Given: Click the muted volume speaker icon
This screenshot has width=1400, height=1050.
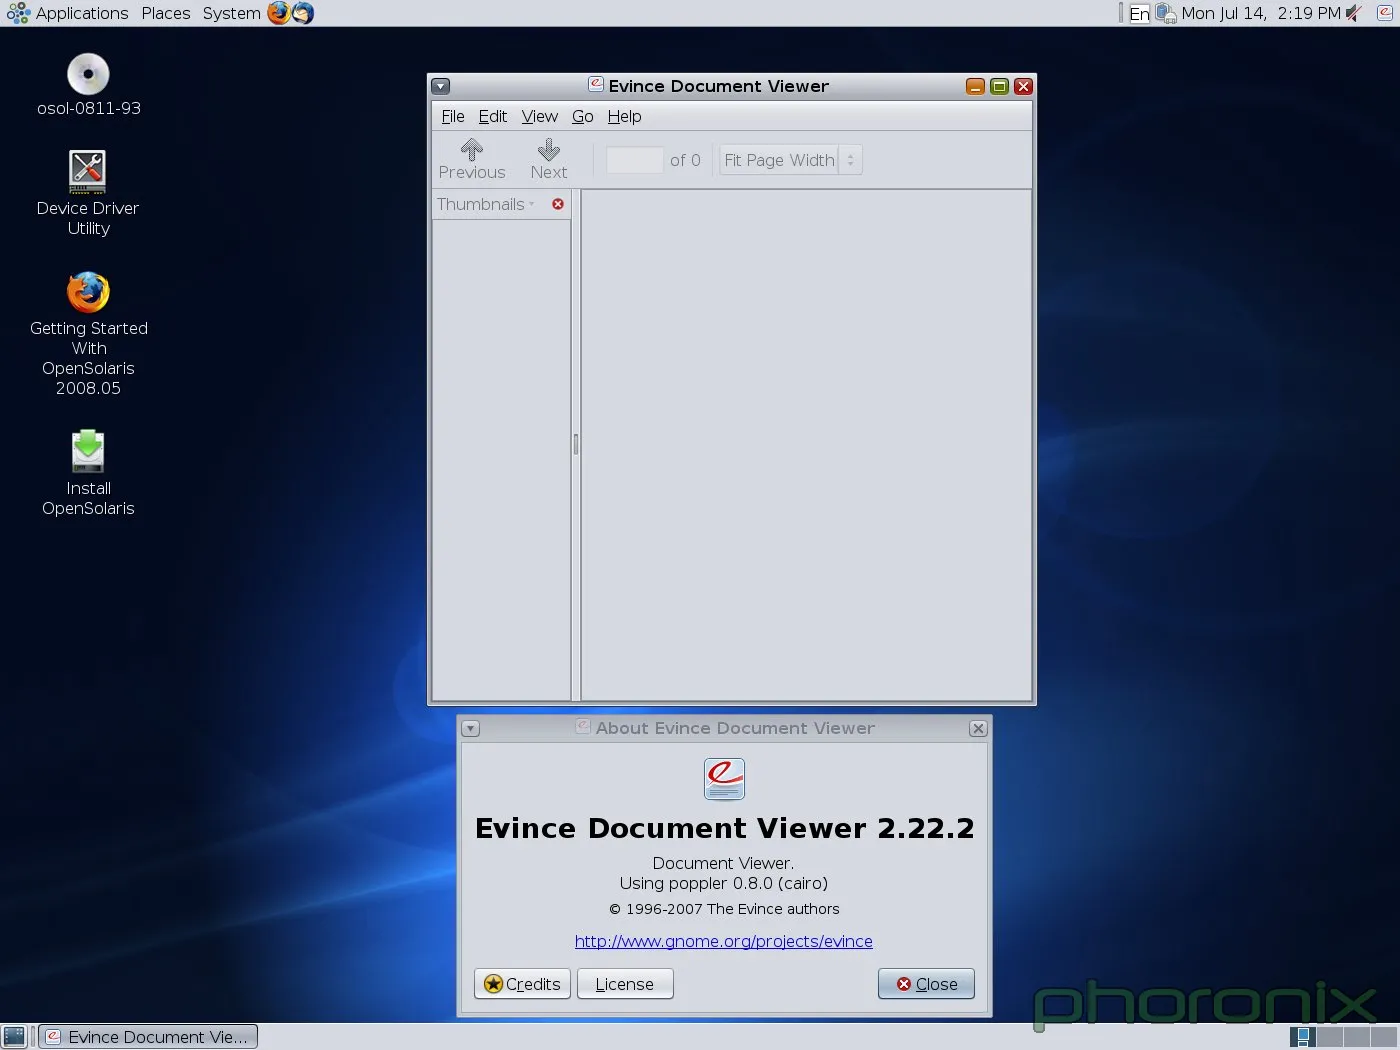Looking at the screenshot, I should 1354,13.
